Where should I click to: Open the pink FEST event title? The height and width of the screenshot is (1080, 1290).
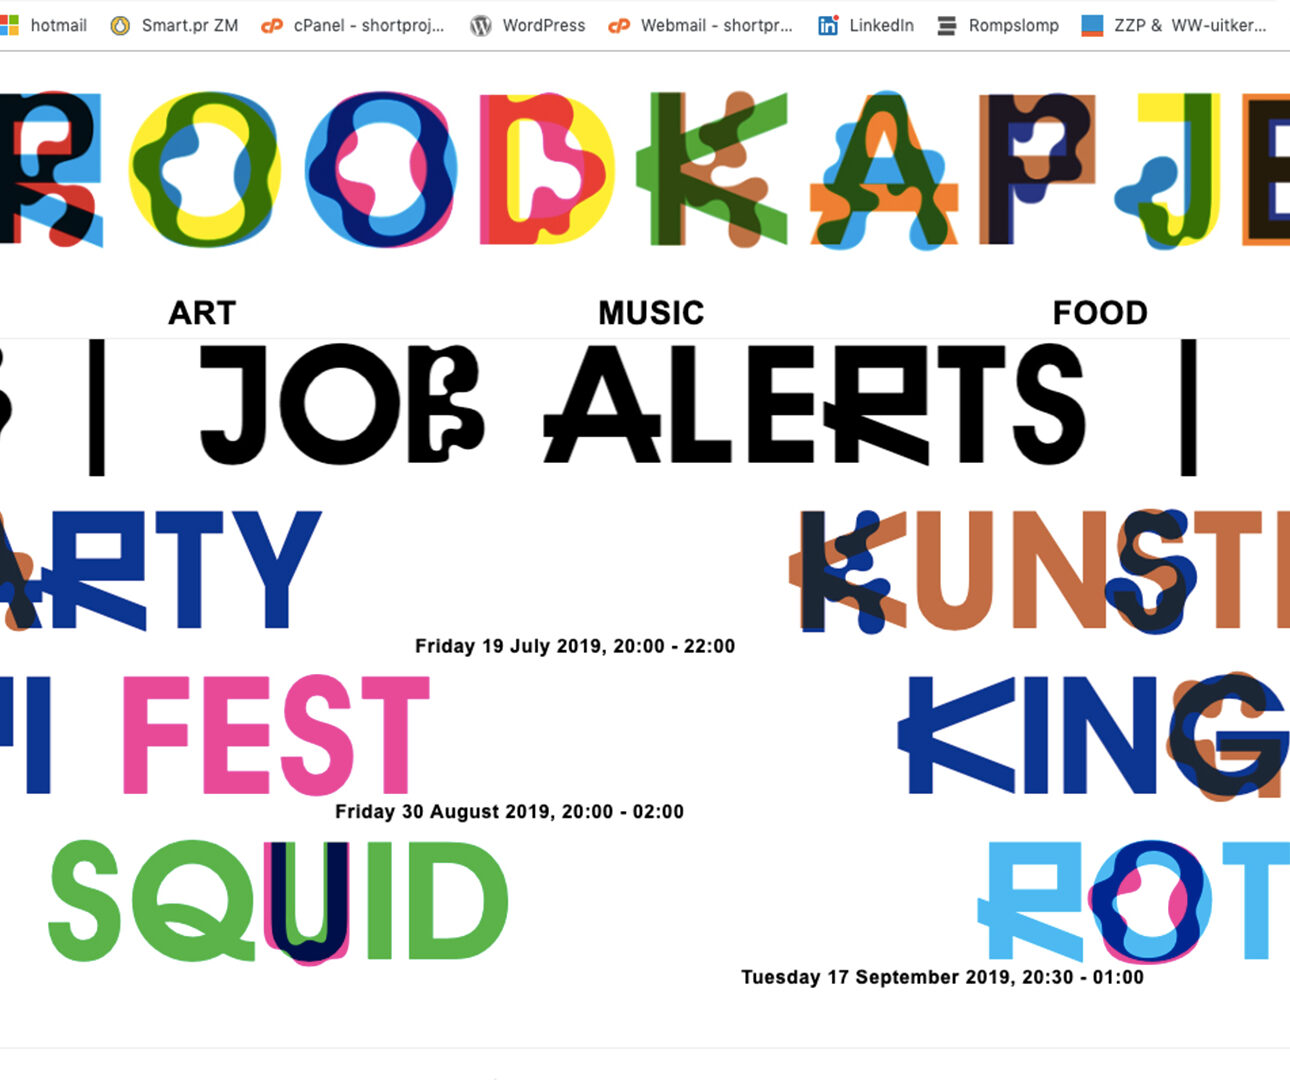pyautogui.click(x=275, y=735)
